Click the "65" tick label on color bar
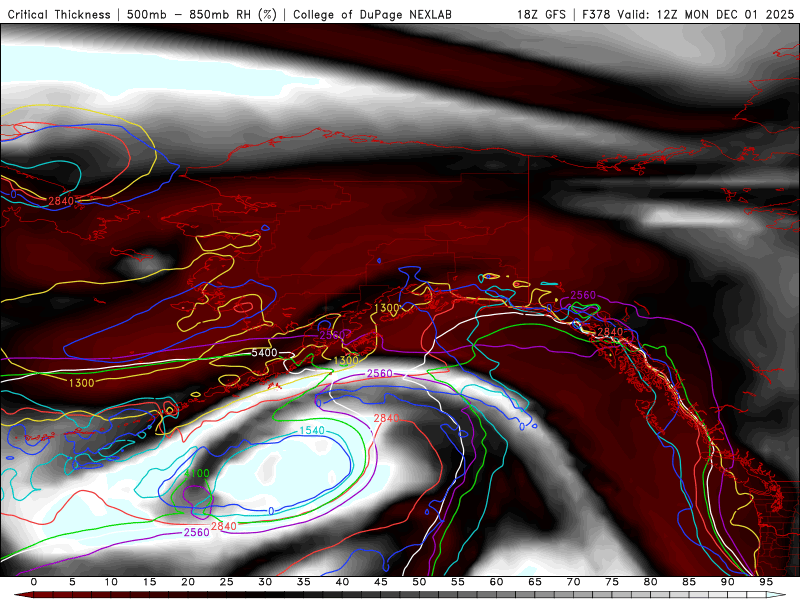The height and width of the screenshot is (600, 800). [x=535, y=582]
